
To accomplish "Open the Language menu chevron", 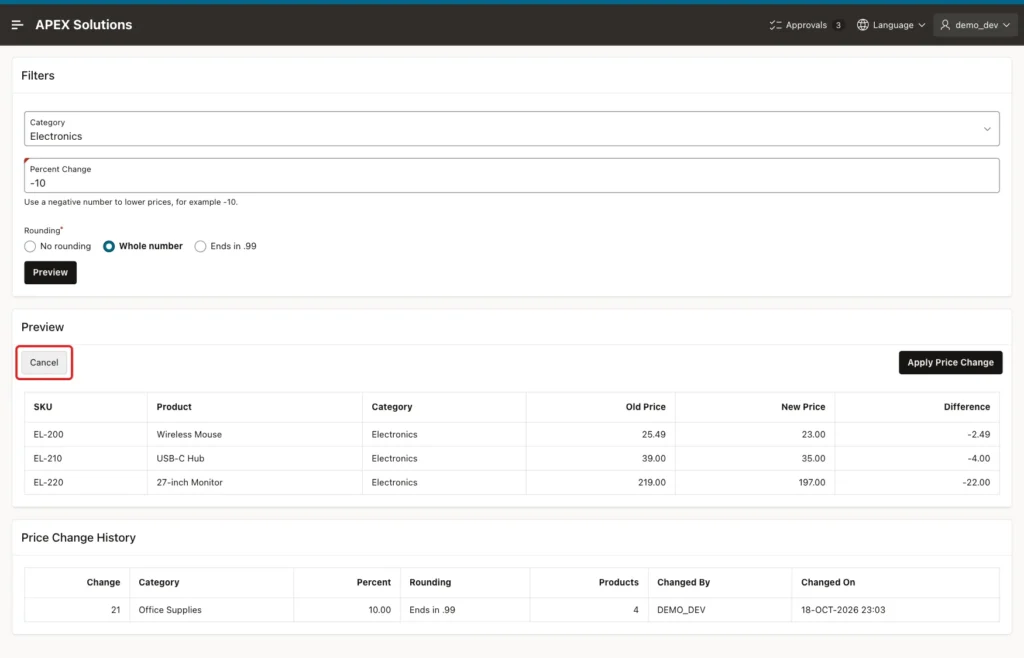I will 921,25.
